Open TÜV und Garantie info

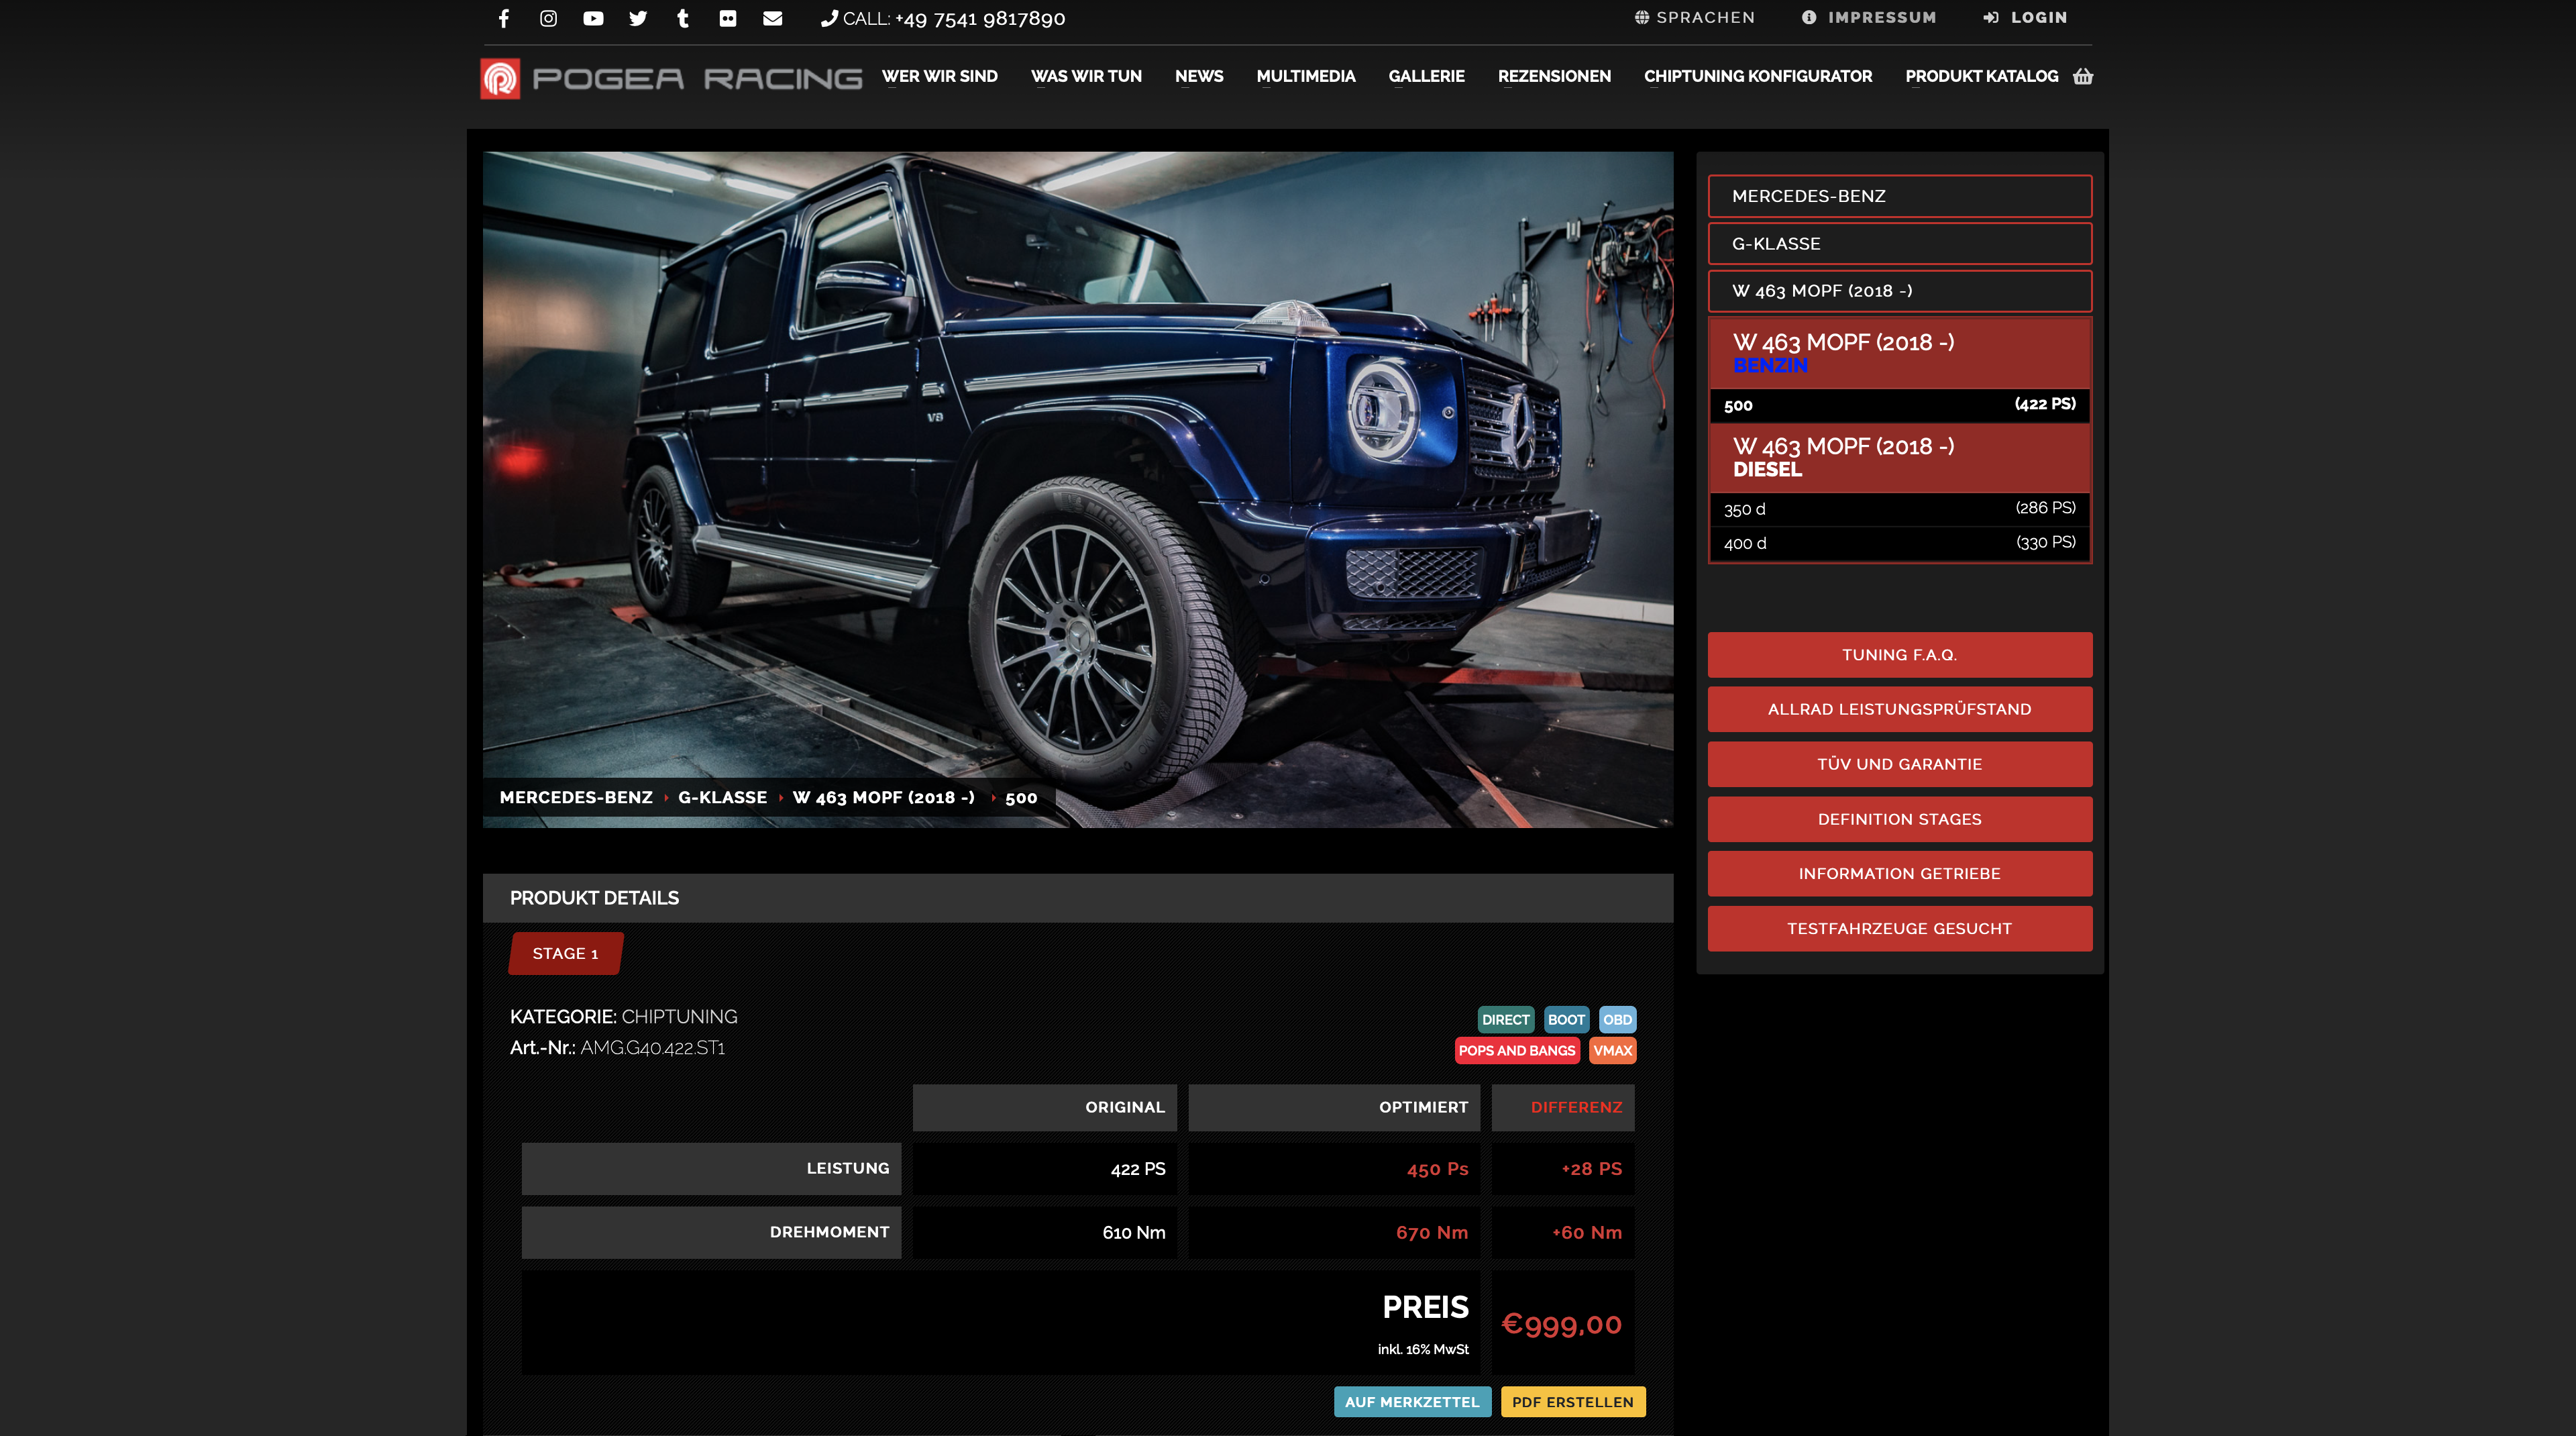[x=1899, y=764]
